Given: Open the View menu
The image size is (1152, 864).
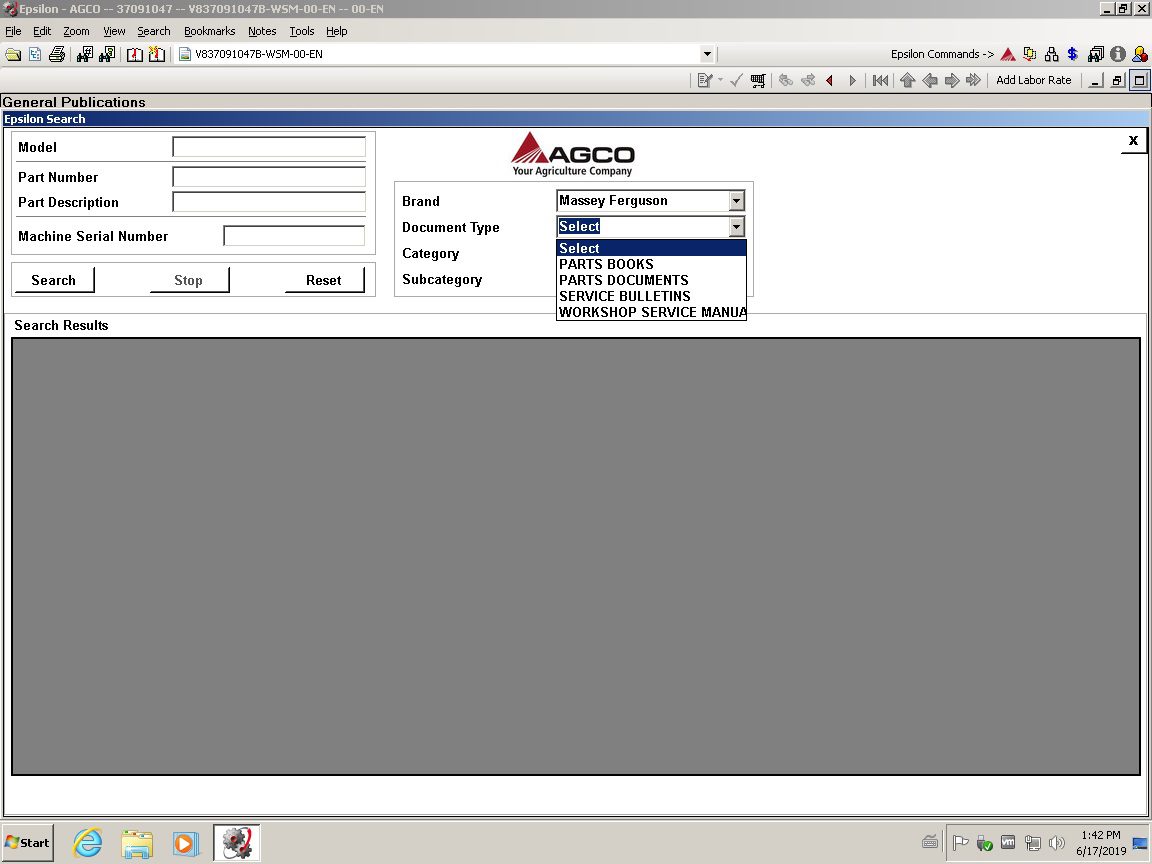Looking at the screenshot, I should pos(114,31).
